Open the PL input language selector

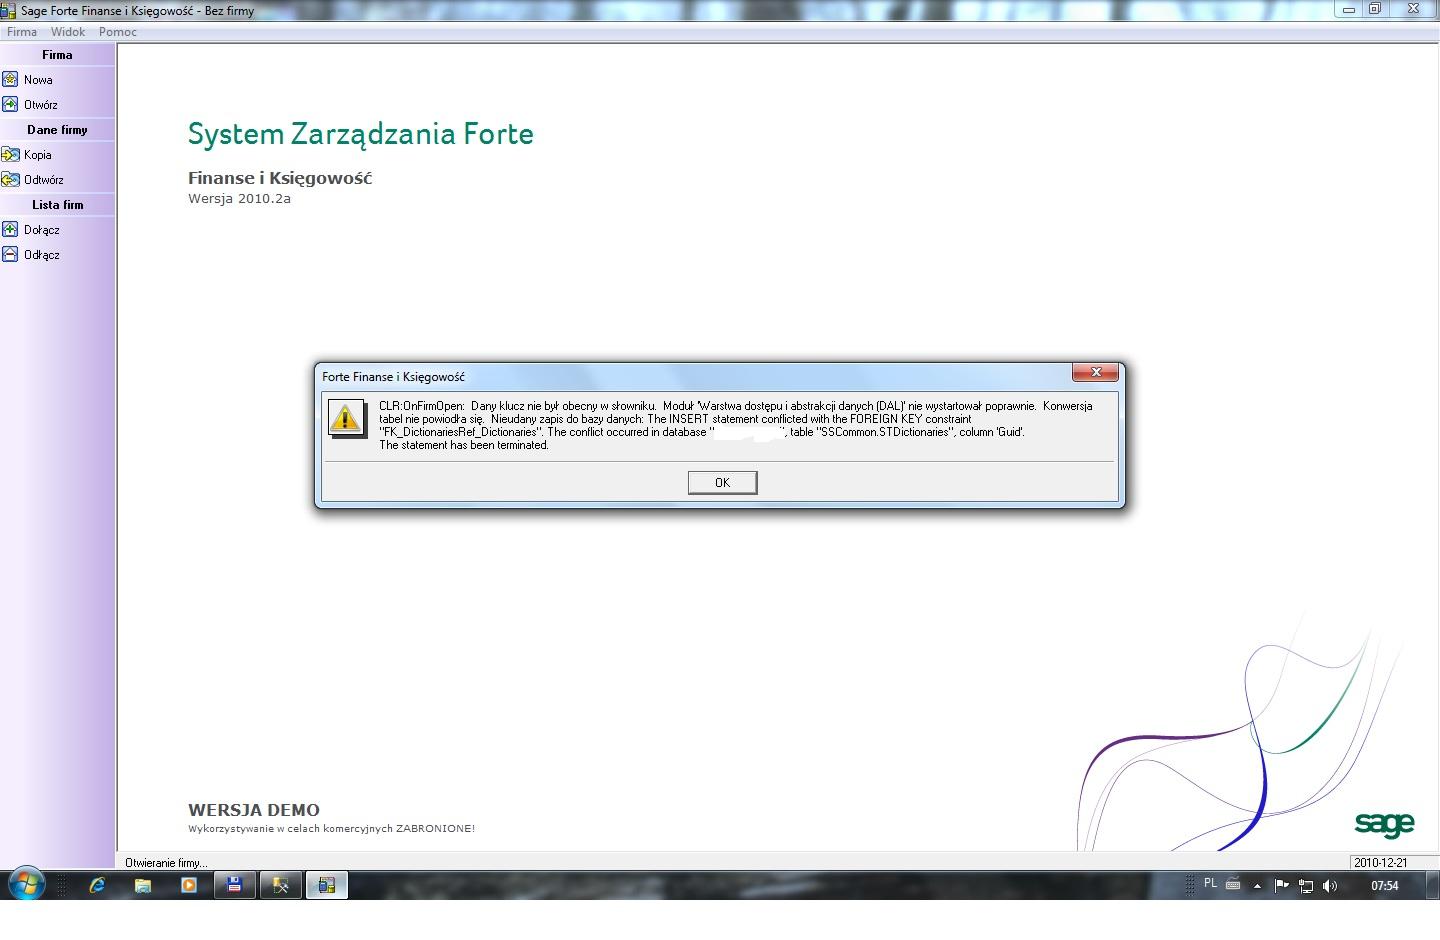tap(1210, 884)
